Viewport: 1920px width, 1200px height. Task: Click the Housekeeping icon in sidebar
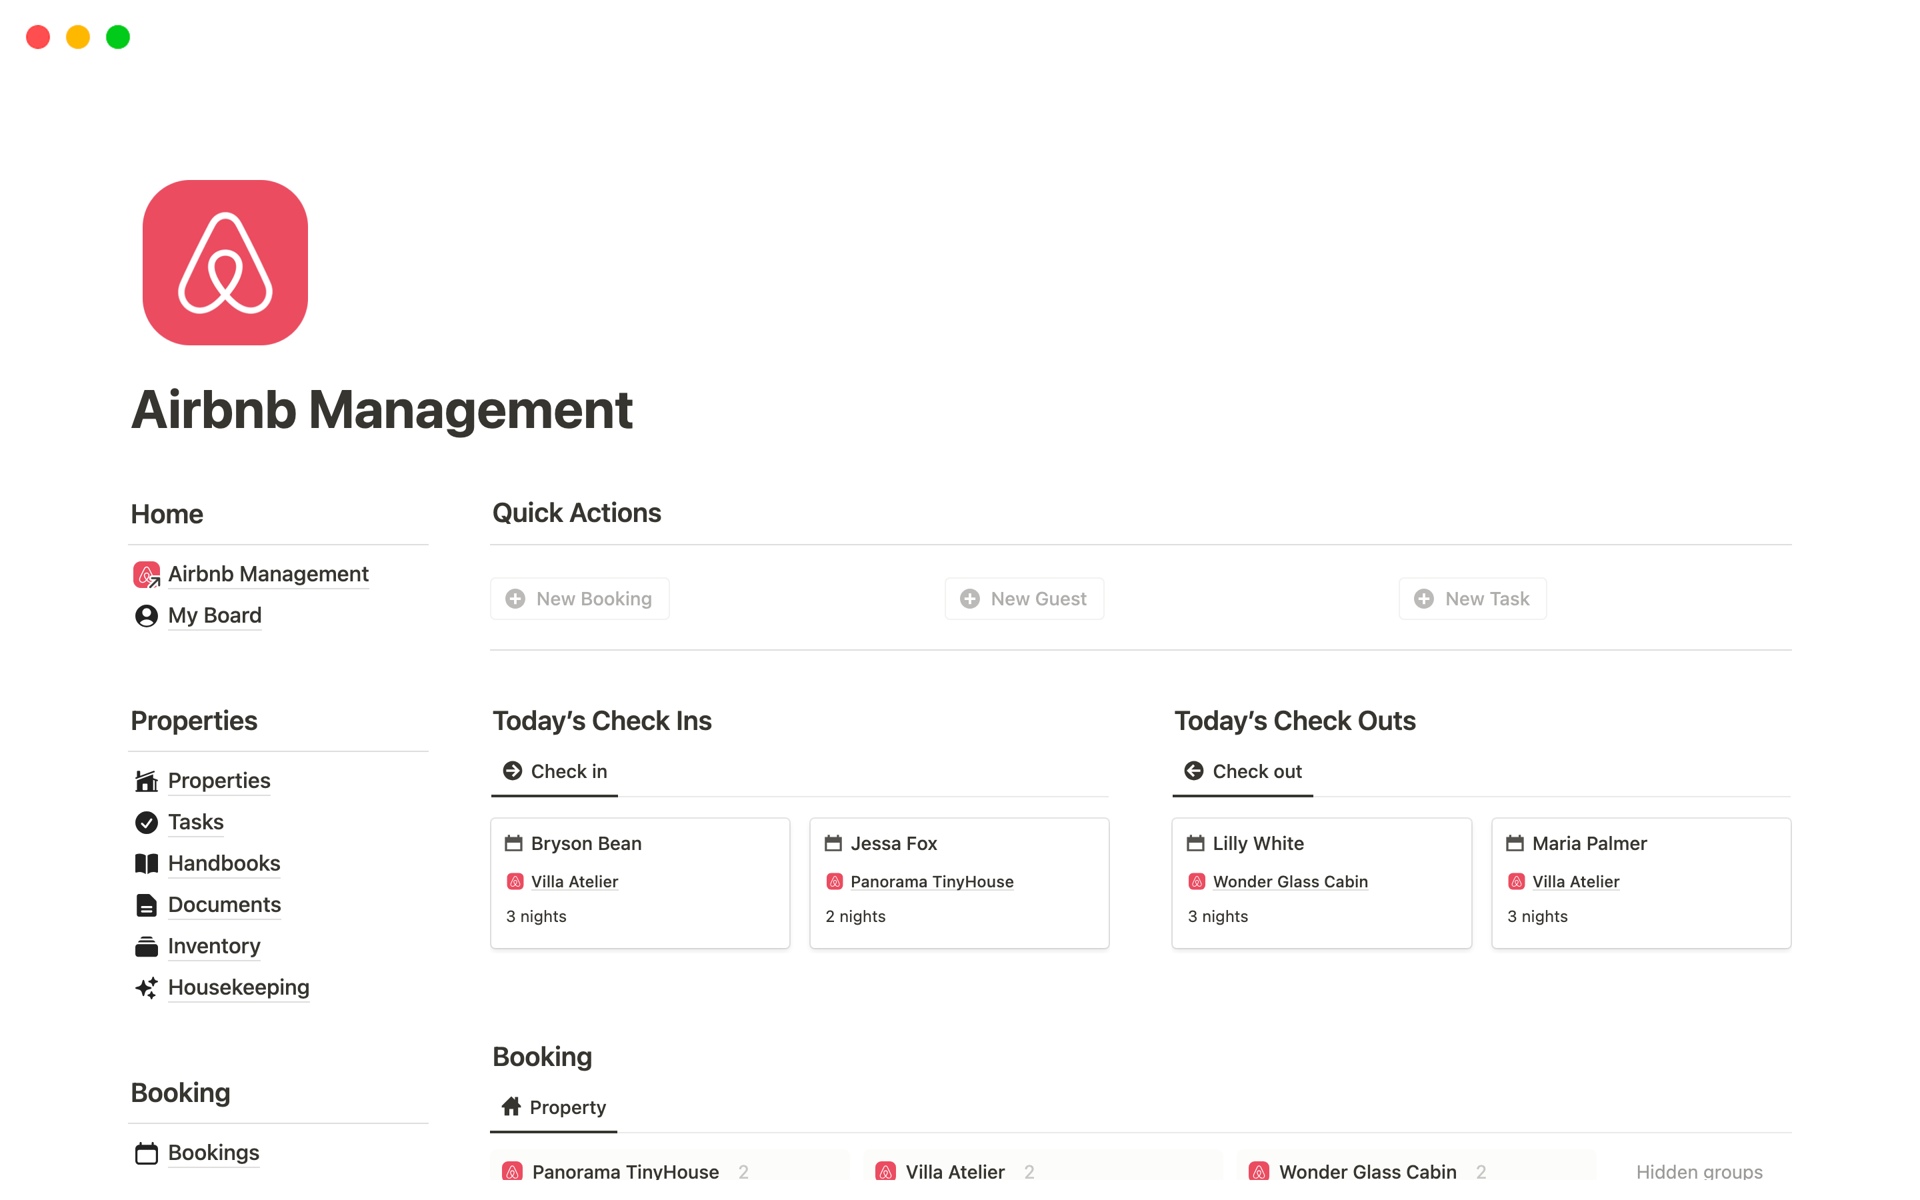147,987
